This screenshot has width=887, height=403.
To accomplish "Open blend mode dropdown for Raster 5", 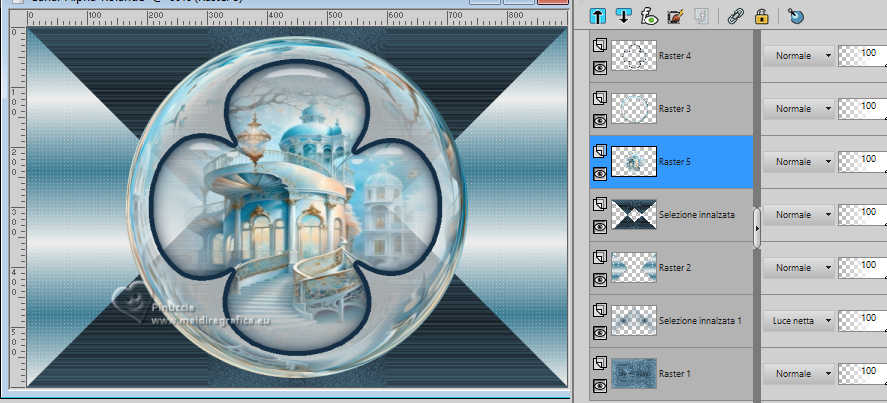I will click(x=799, y=161).
